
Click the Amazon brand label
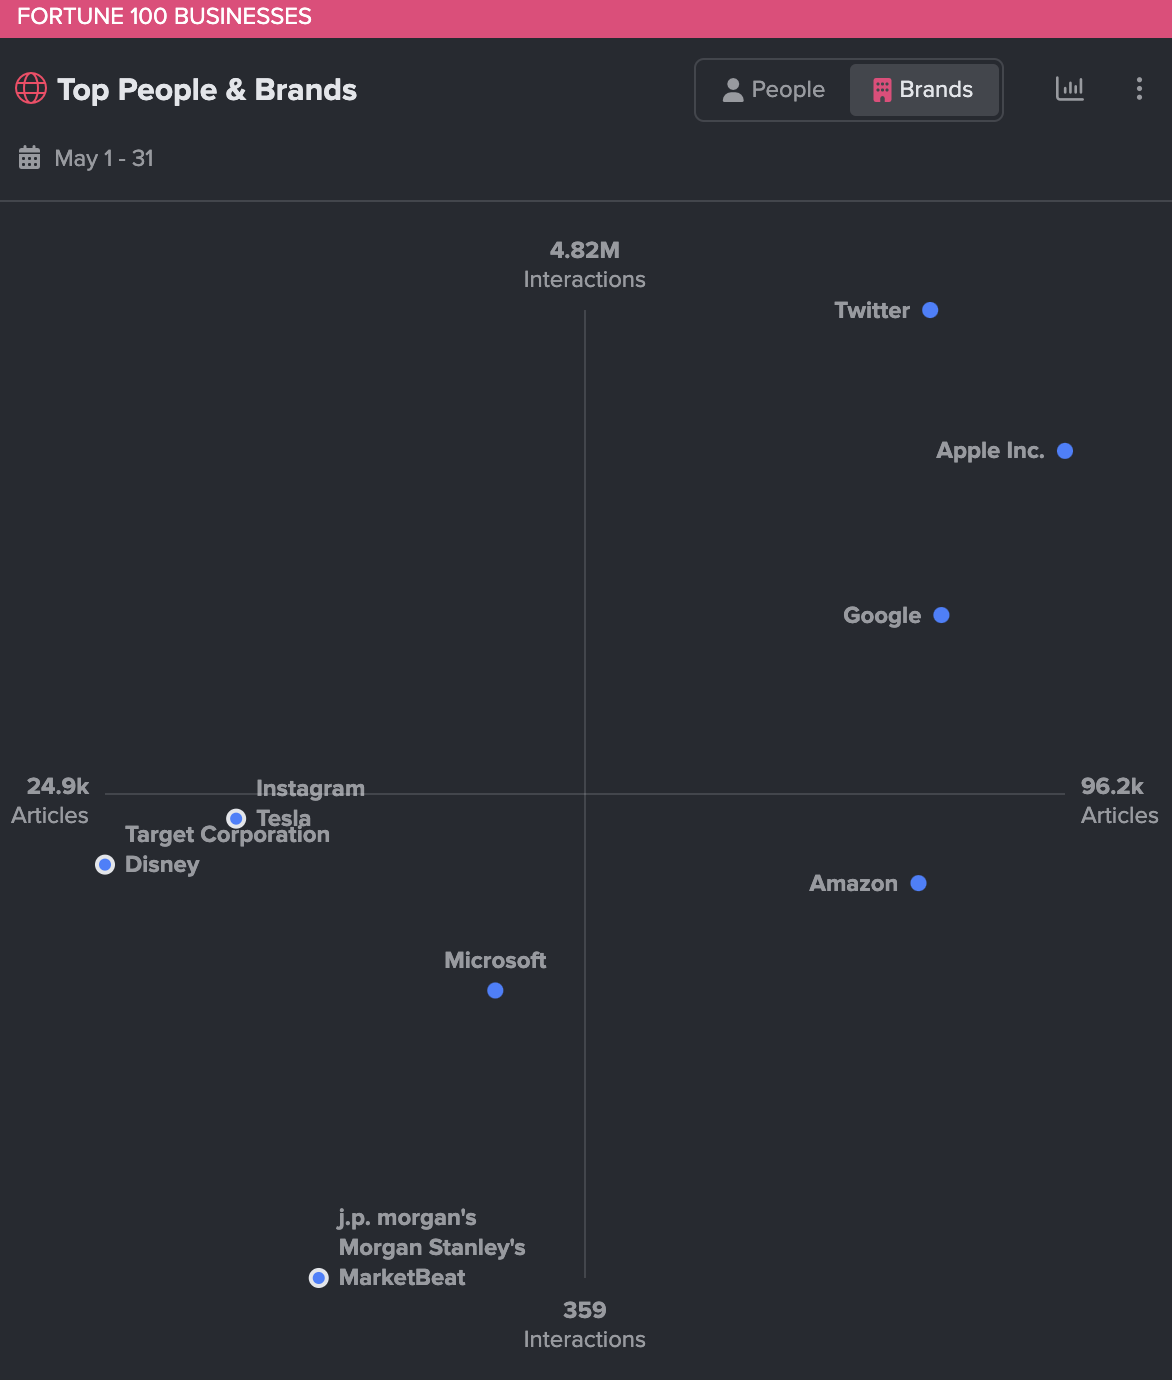pyautogui.click(x=852, y=883)
